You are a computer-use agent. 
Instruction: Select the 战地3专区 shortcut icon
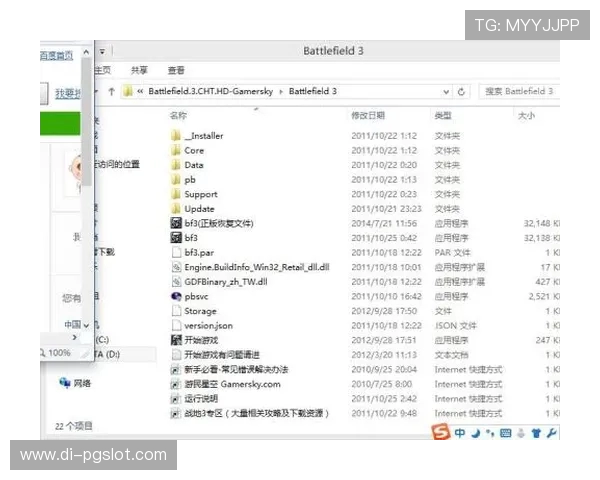[175, 413]
